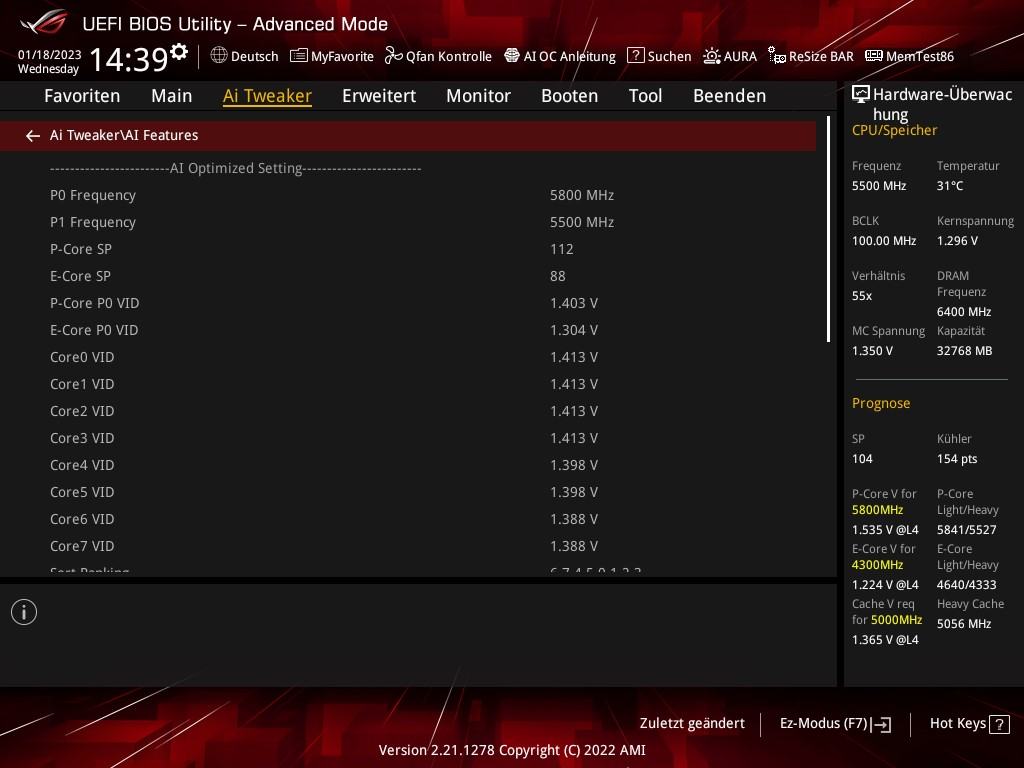Click Zuletzt geändert button
This screenshot has height=768, width=1024.
click(692, 724)
